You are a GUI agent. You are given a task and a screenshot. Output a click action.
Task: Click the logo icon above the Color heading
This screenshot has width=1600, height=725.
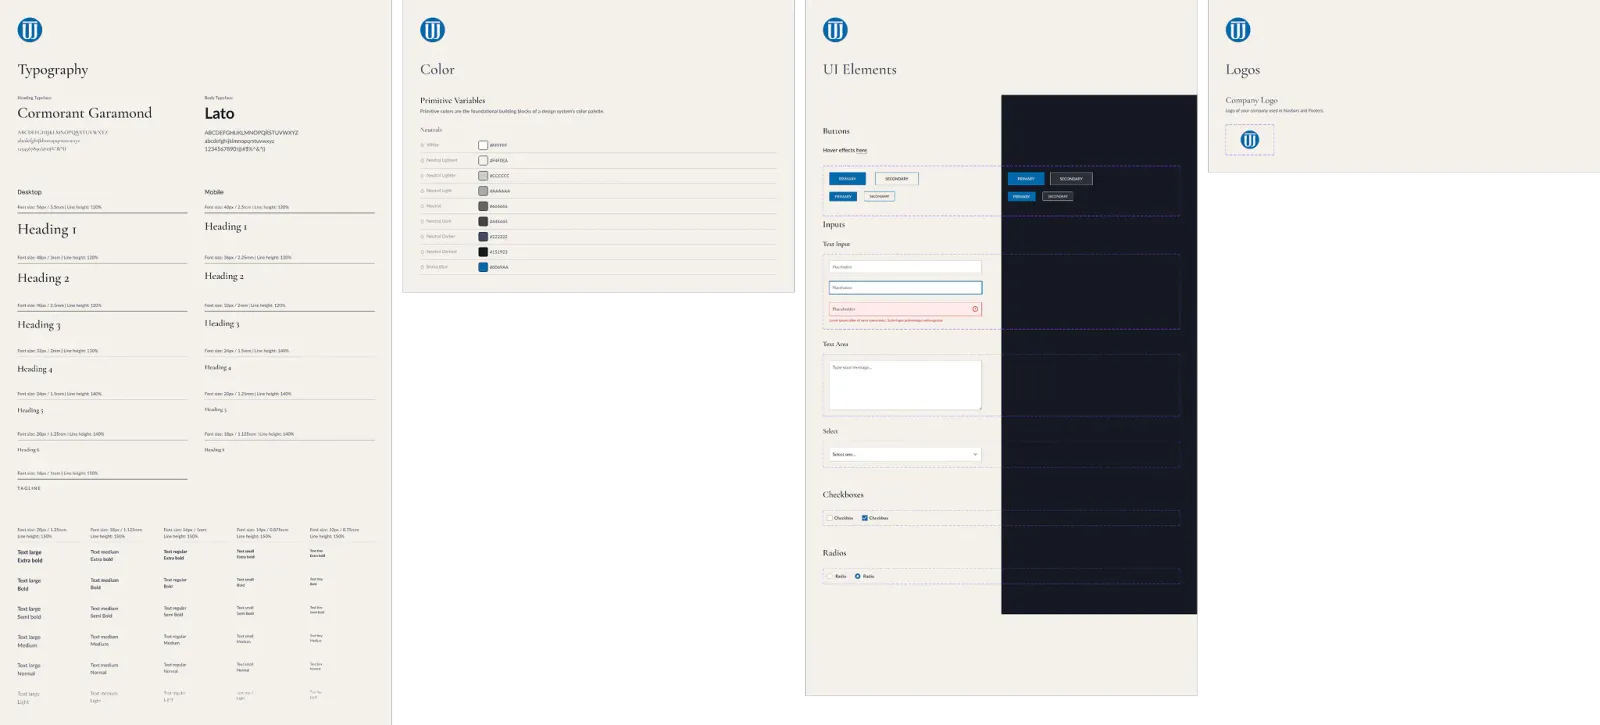point(433,30)
